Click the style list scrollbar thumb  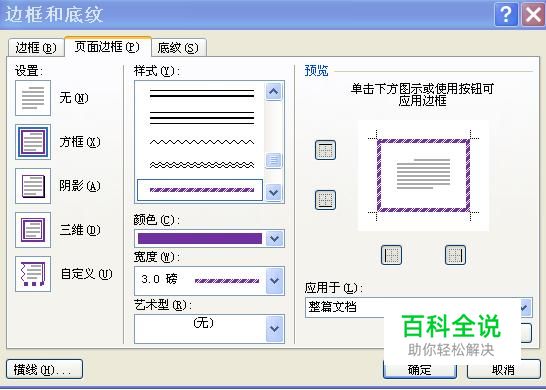point(273,161)
